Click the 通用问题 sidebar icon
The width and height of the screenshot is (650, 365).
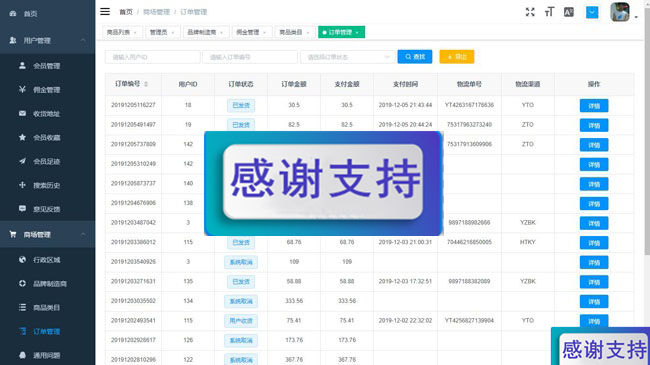coord(22,355)
